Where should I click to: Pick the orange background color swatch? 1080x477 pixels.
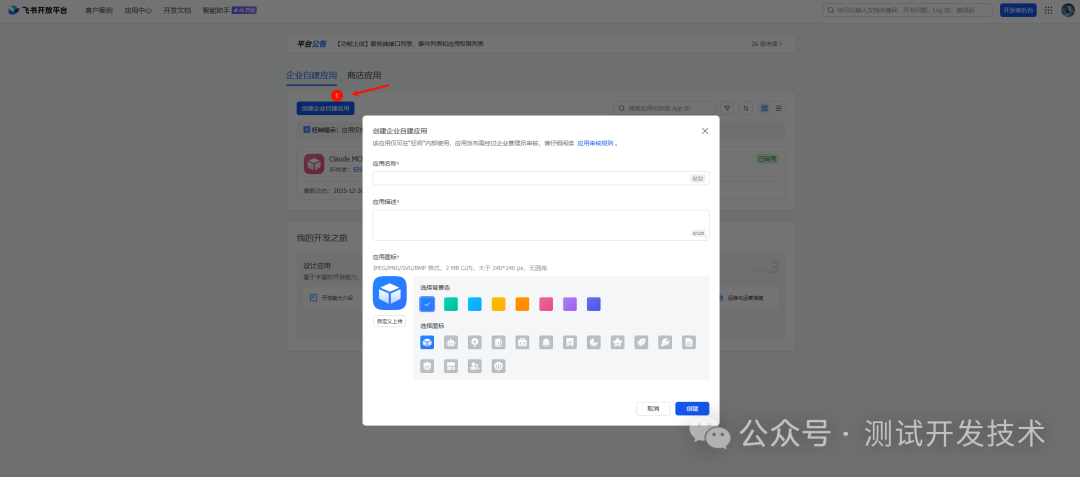[522, 304]
